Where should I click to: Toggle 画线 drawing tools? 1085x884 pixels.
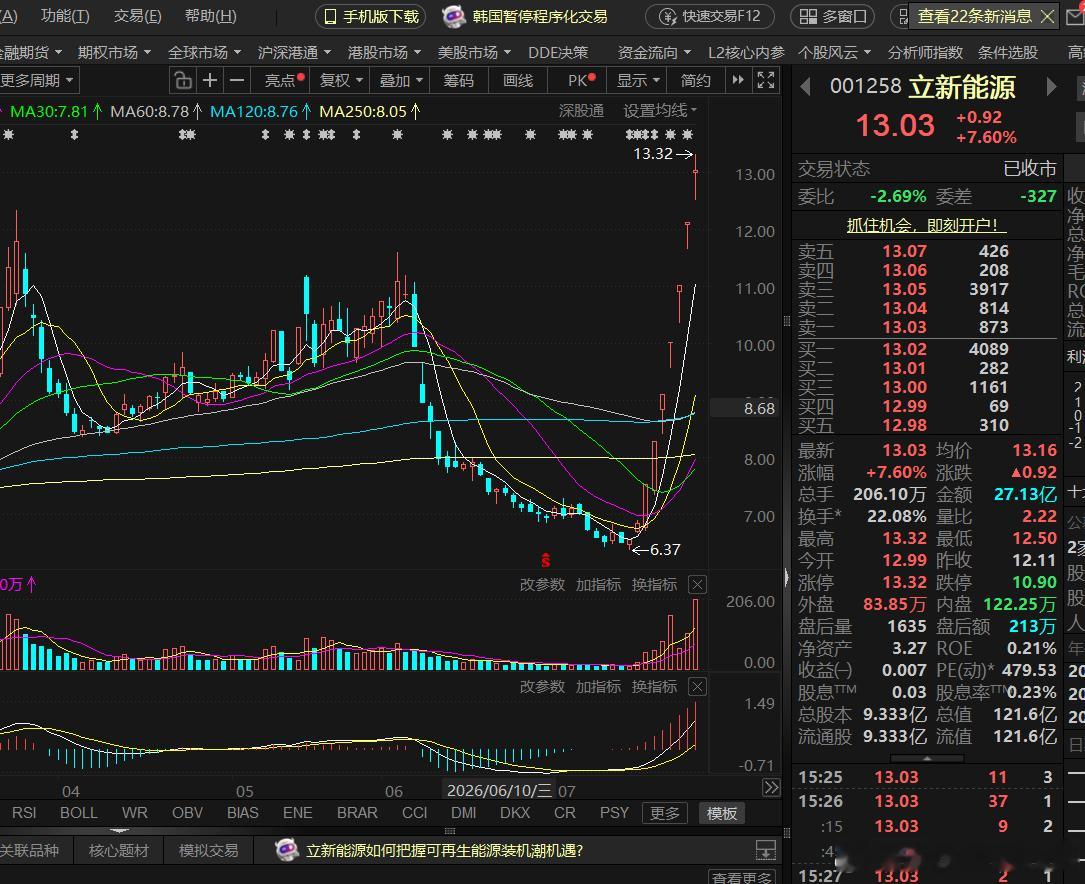518,81
